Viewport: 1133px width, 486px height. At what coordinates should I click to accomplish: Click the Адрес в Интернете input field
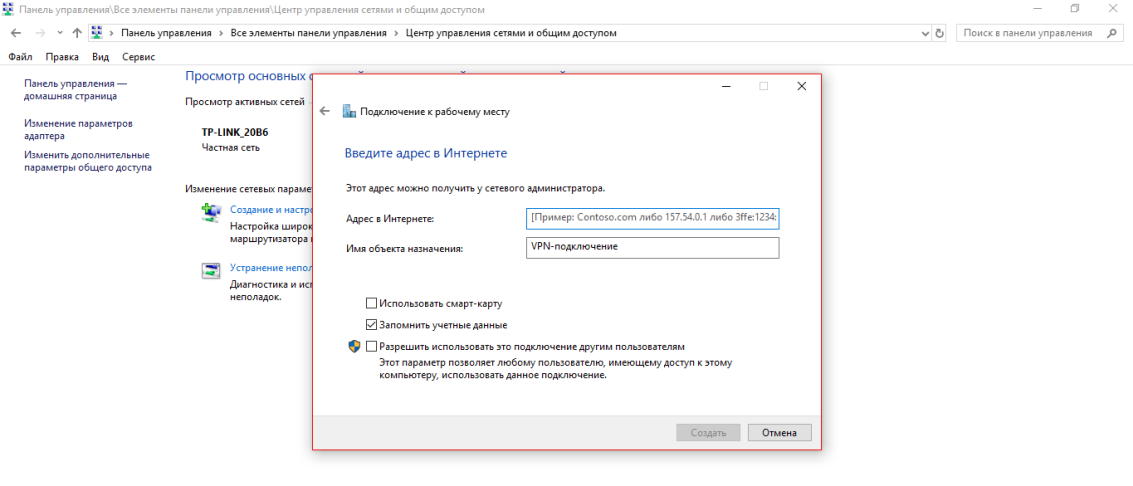[x=653, y=219]
